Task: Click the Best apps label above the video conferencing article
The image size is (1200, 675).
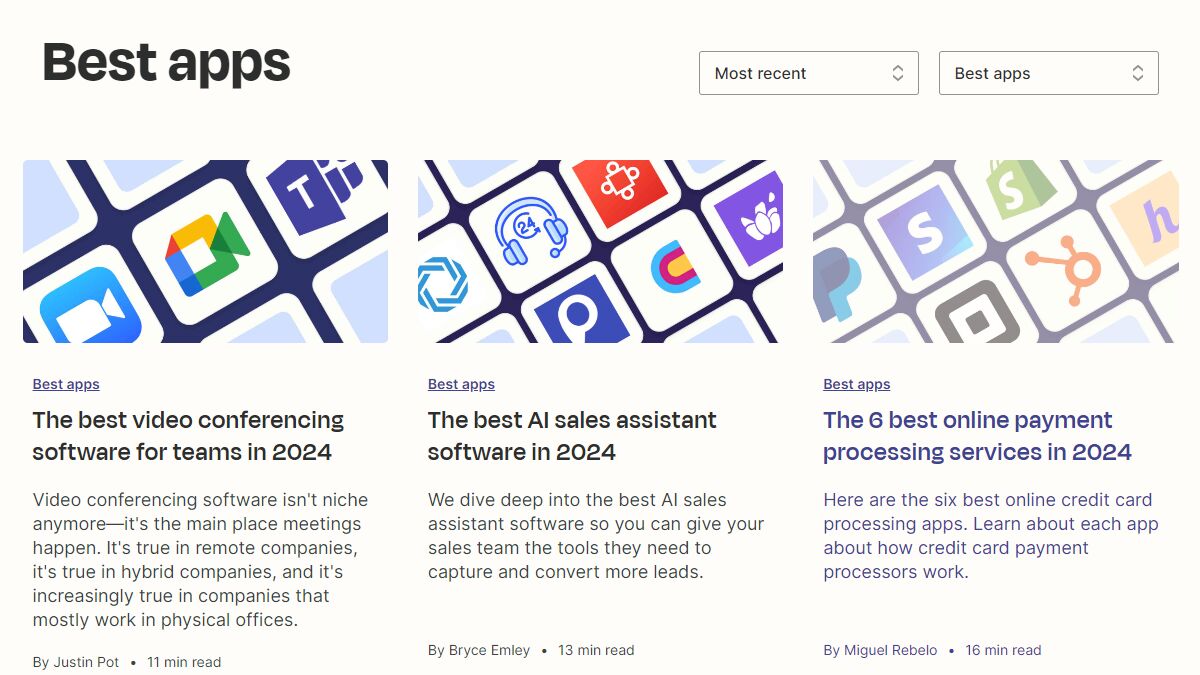Action: coord(66,384)
